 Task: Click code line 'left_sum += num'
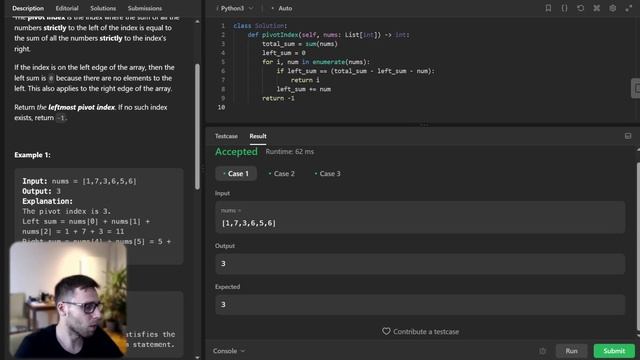click(x=304, y=89)
